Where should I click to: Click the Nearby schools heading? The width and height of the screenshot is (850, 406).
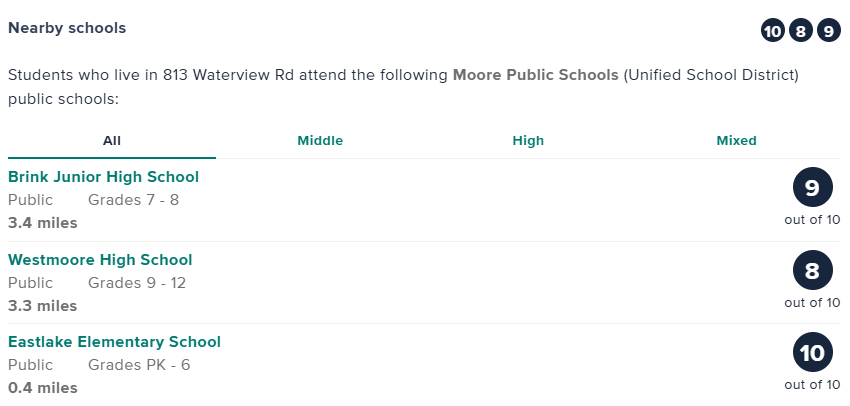67,28
